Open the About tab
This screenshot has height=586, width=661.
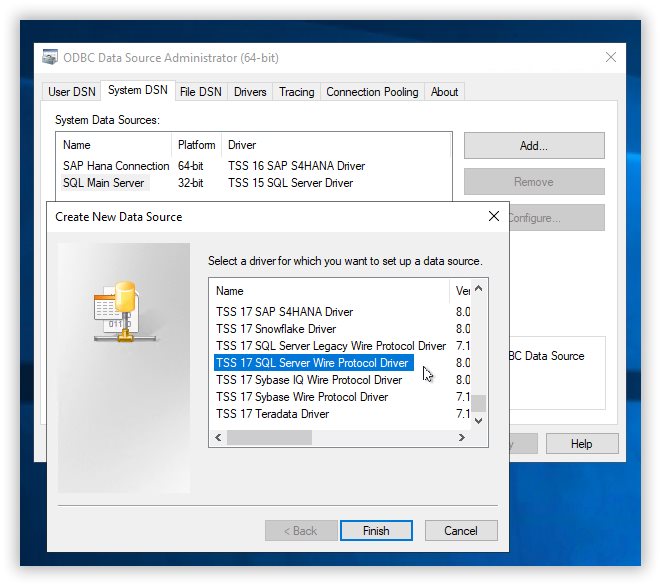(444, 92)
